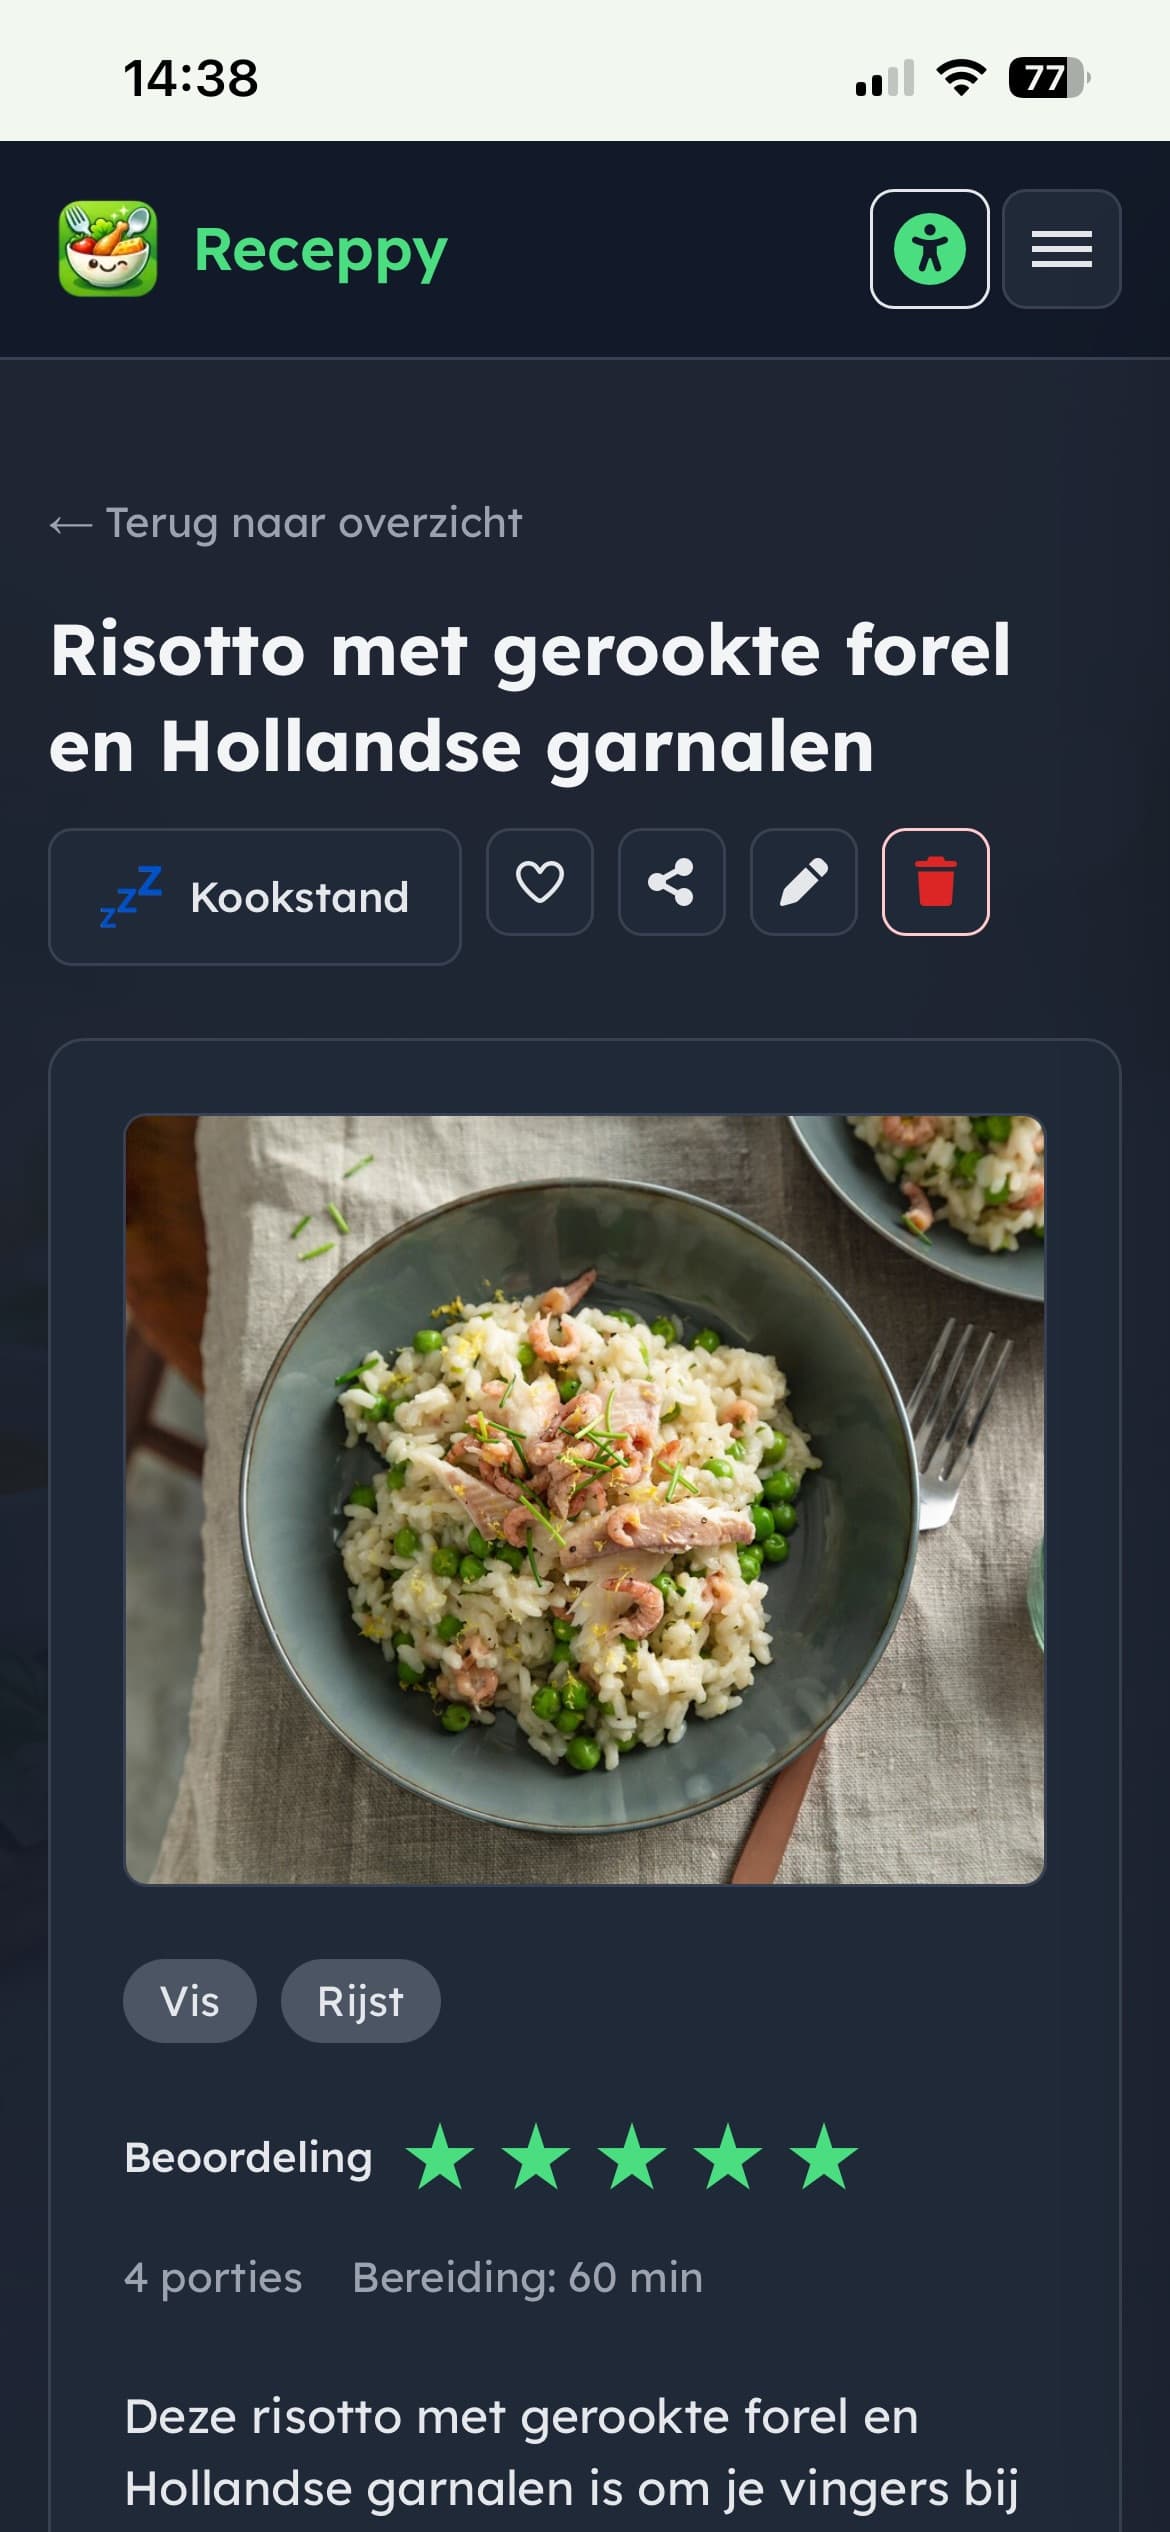This screenshot has width=1170, height=2532.
Task: Set rating to one star
Action: tap(441, 2158)
